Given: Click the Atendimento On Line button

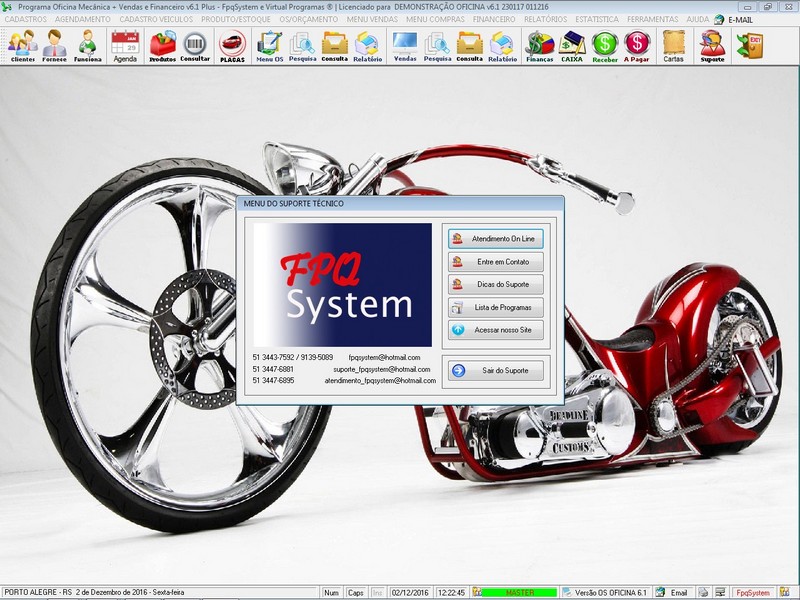Looking at the screenshot, I should tap(496, 239).
